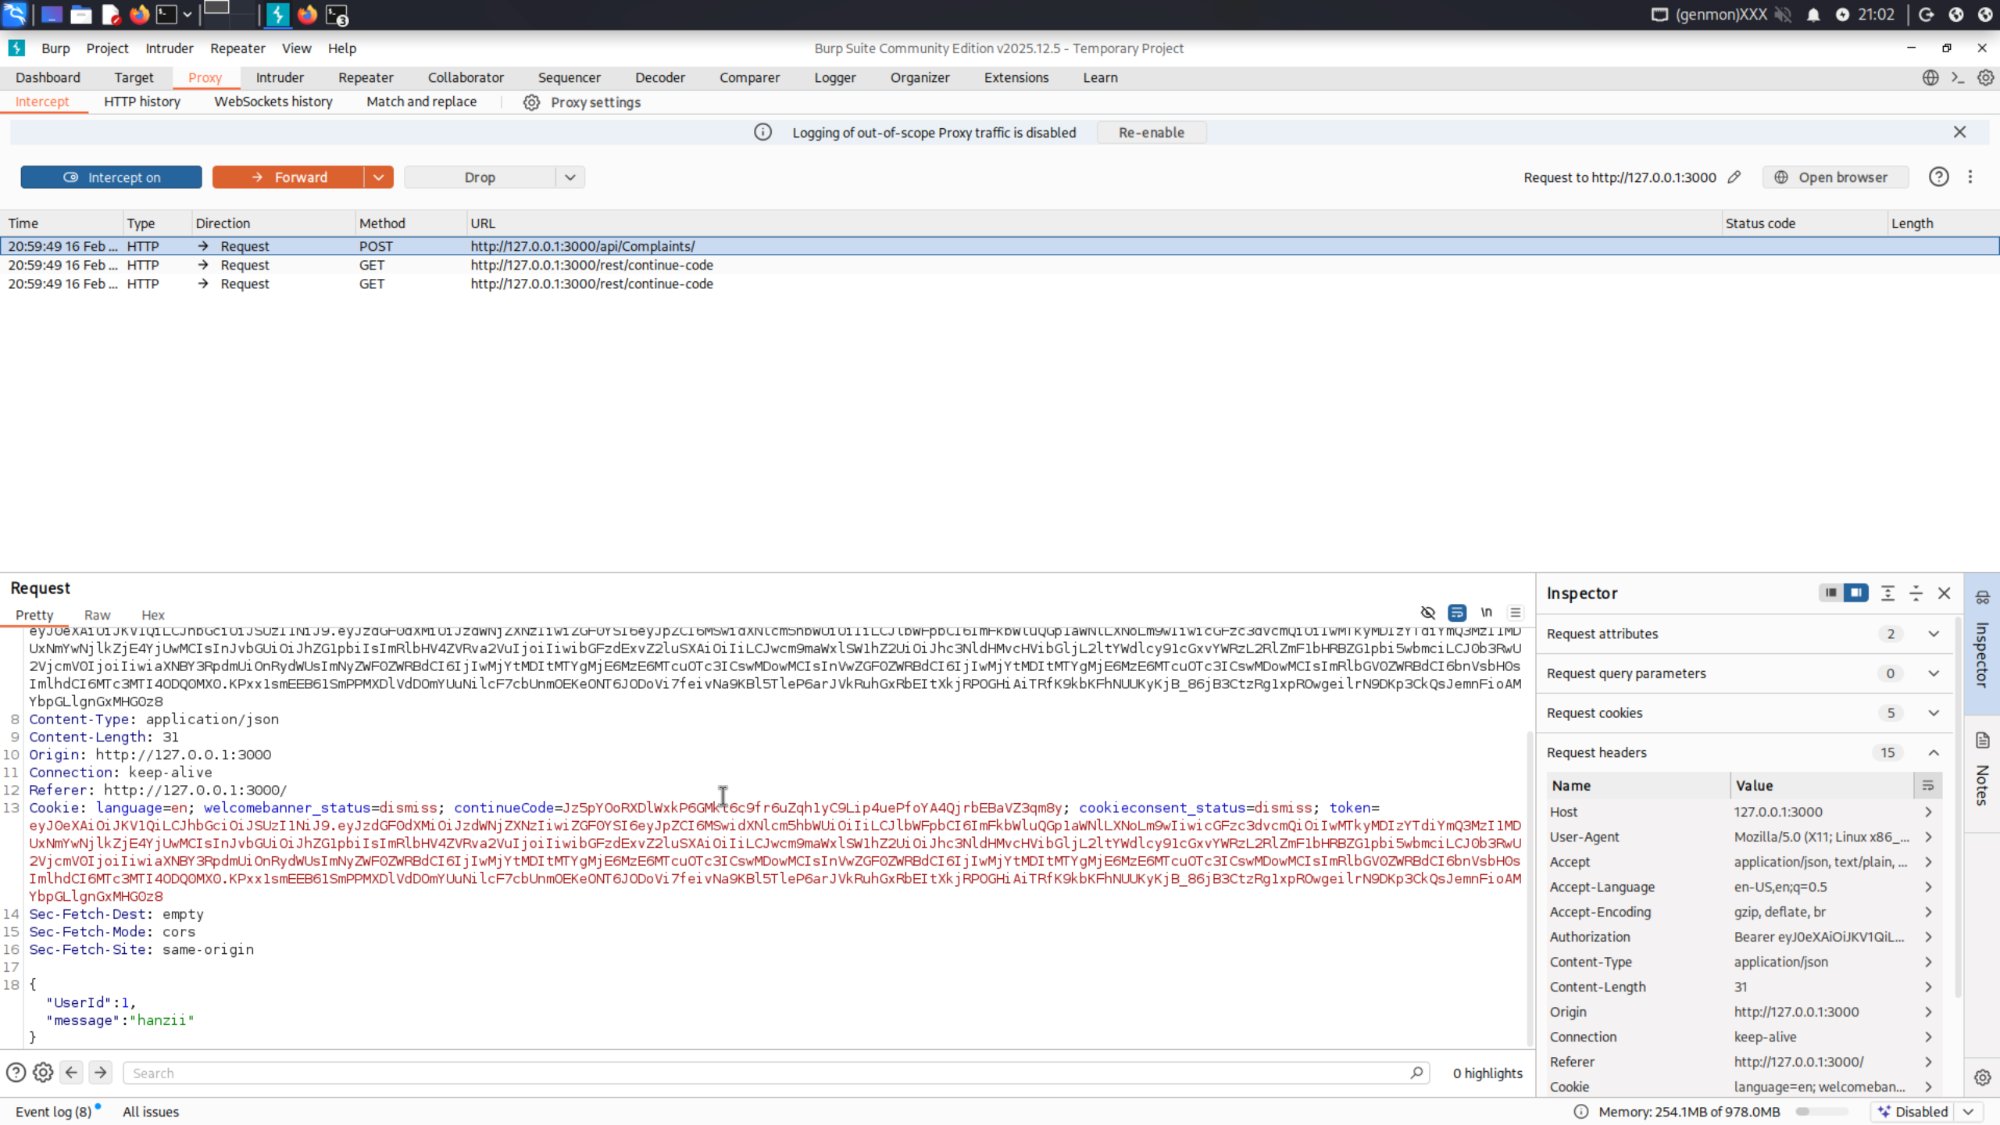Focus the request Search input field
Image resolution: width=2000 pixels, height=1125 pixels.
pyautogui.click(x=775, y=1072)
